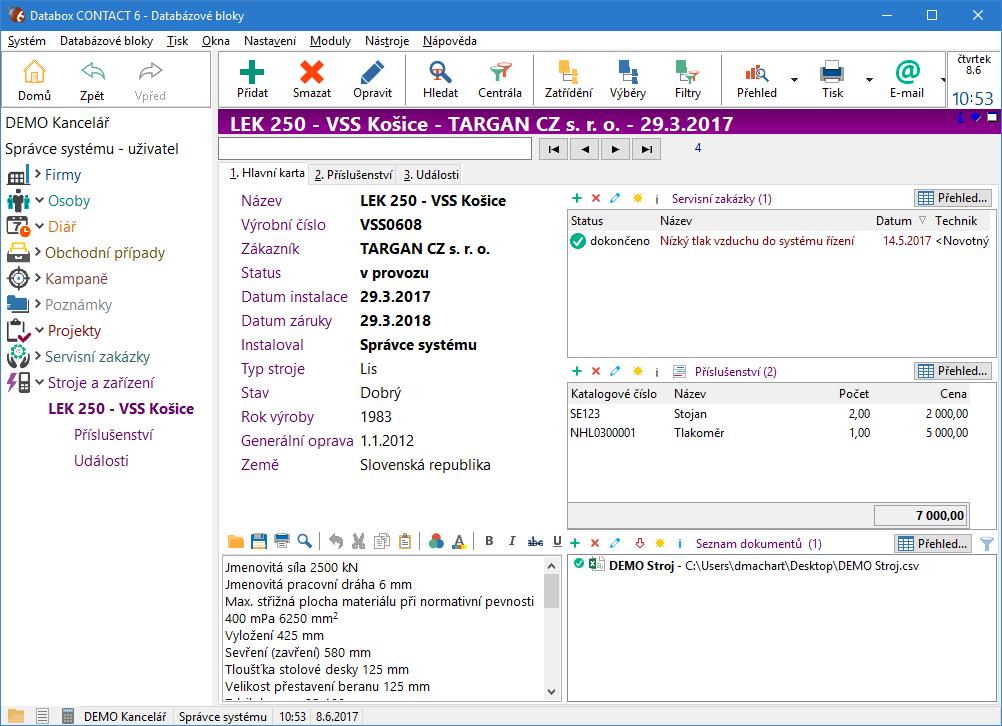1002x726 pixels.
Task: Open Přehled for Příslušenství panel
Action: coord(953,371)
